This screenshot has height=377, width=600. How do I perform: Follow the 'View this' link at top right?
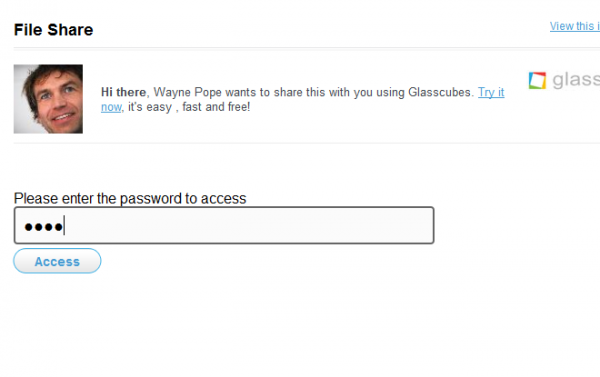(575, 26)
